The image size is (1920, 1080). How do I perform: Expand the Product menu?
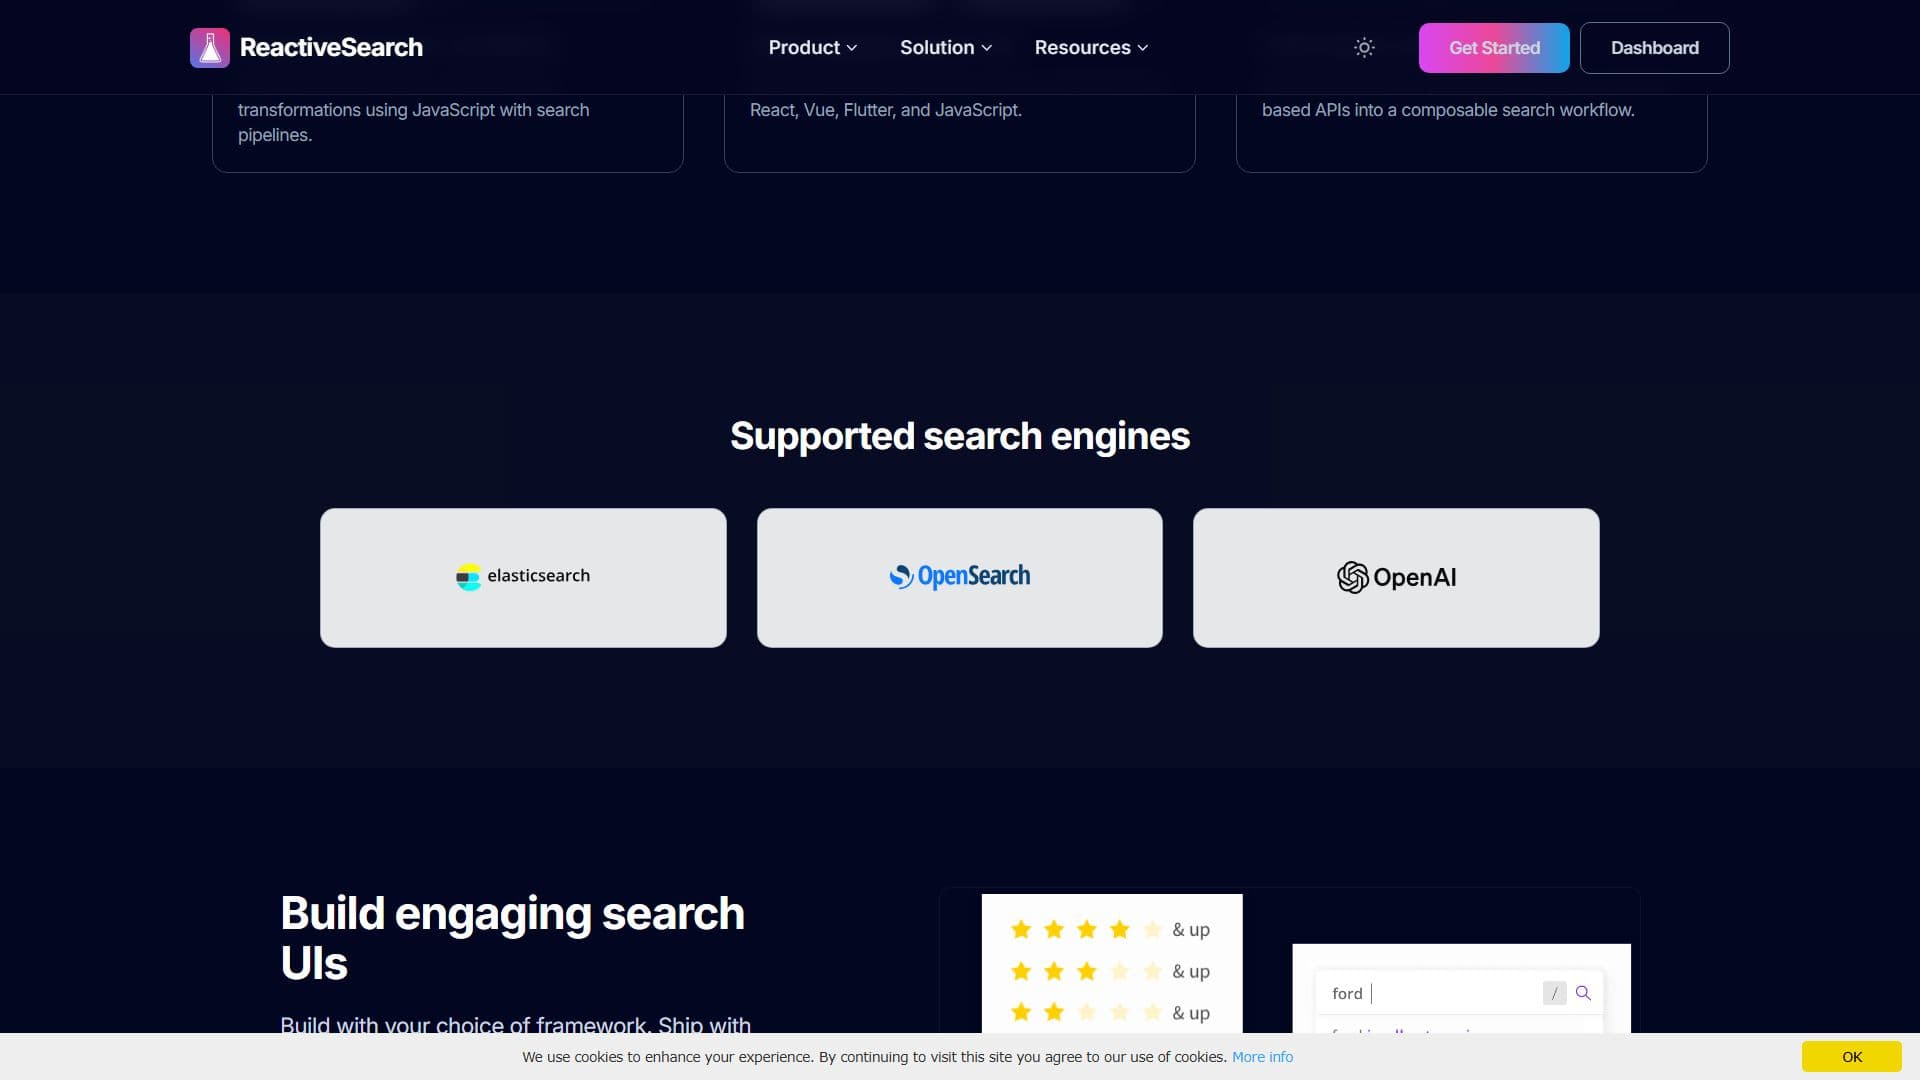pos(812,48)
